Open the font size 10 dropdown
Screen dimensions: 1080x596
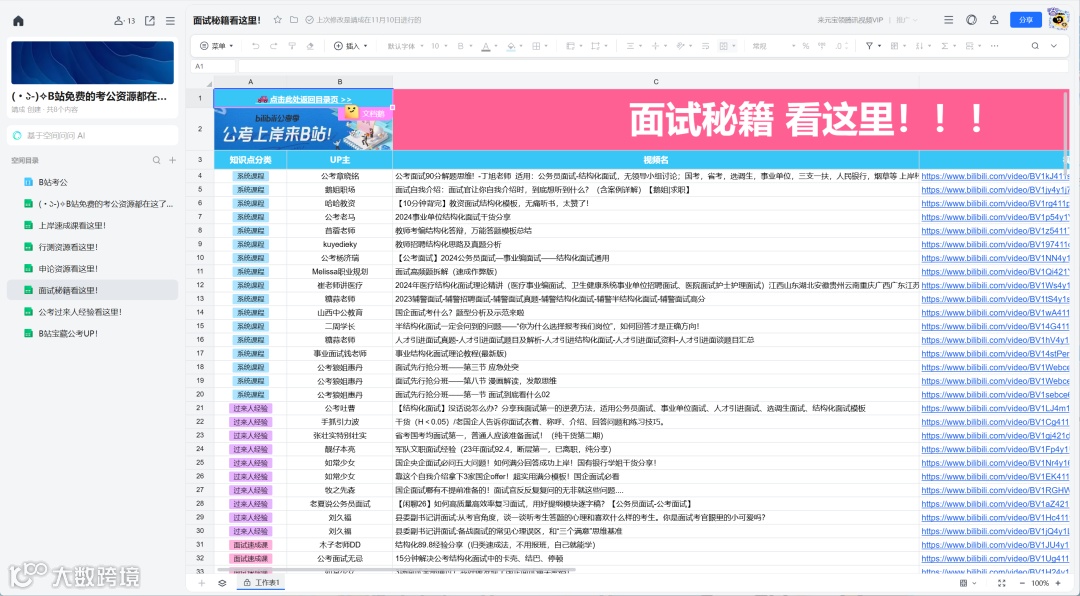click(439, 46)
